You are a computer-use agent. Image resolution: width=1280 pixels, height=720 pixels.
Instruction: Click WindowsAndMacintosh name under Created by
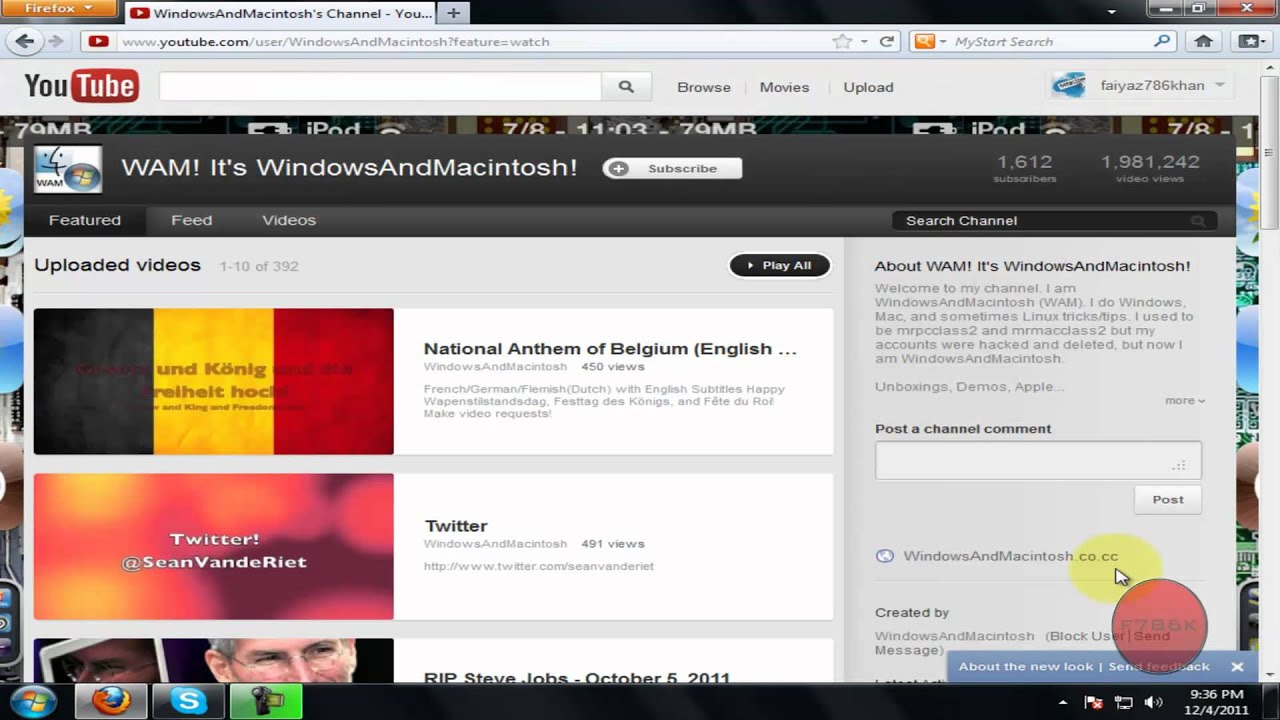[955, 636]
